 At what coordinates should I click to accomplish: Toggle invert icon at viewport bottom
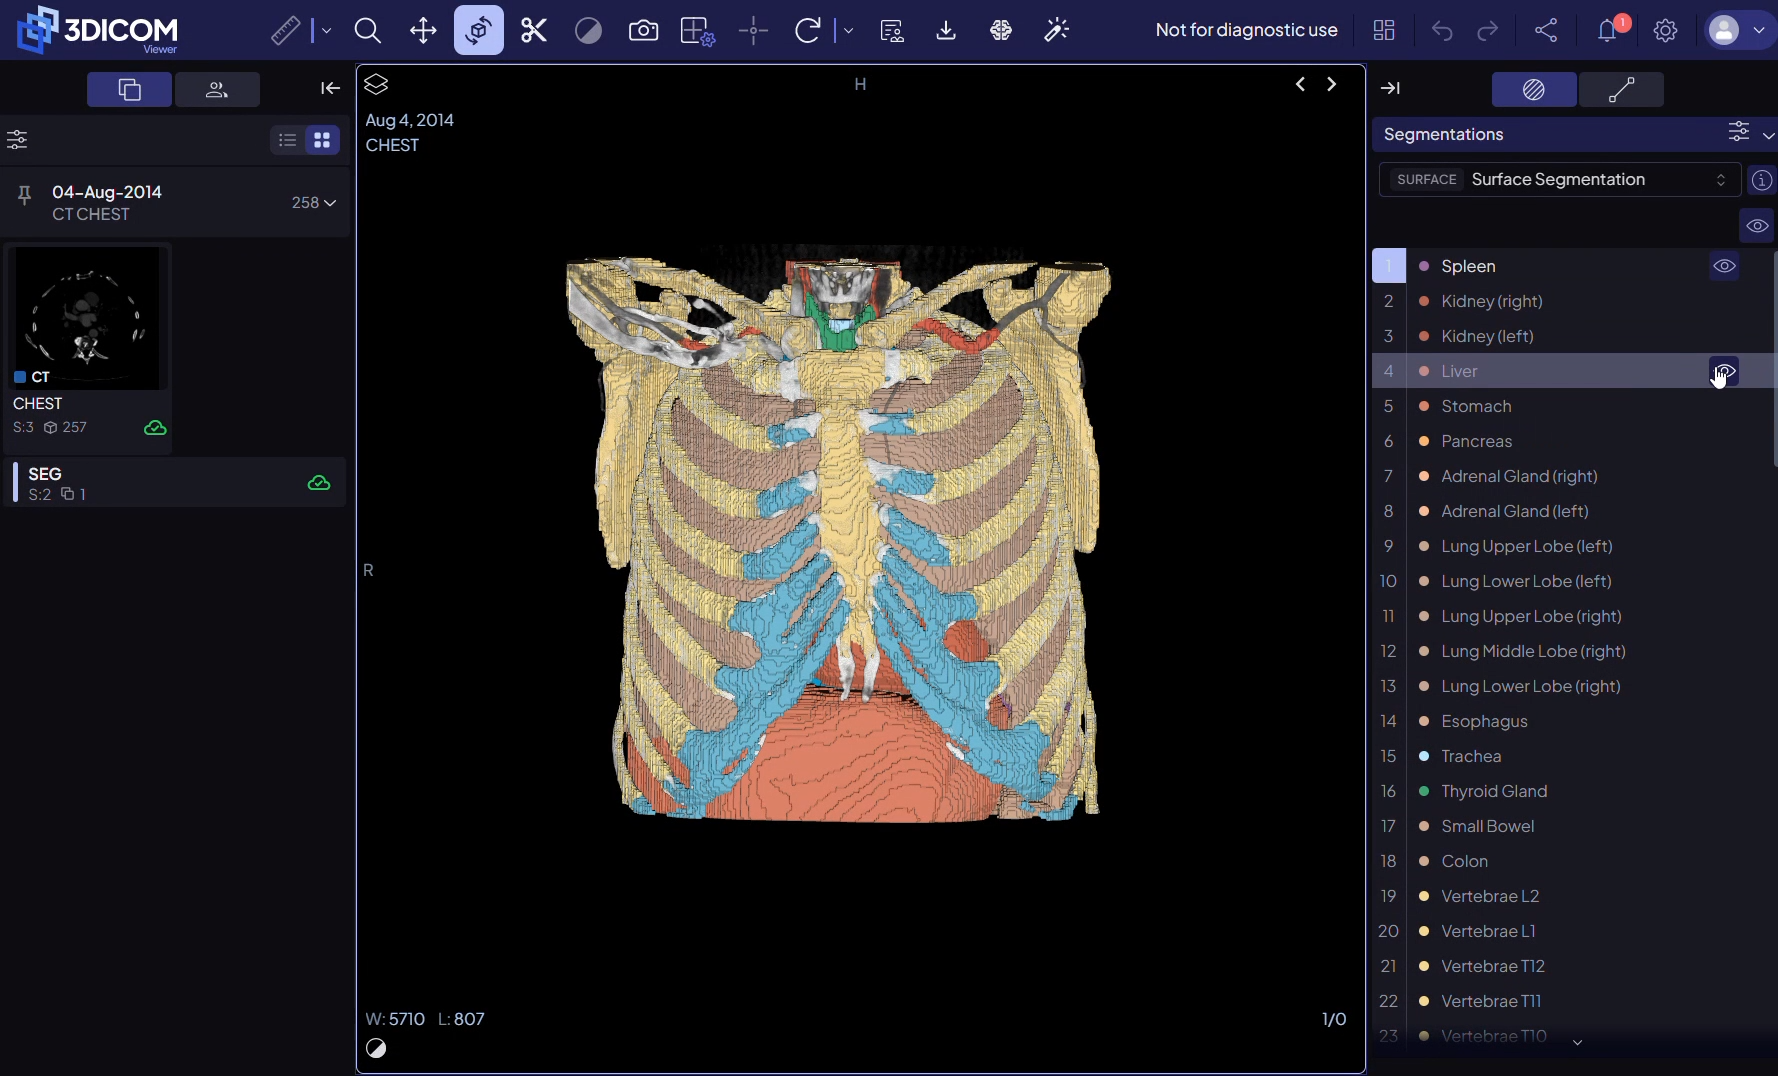point(376,1048)
